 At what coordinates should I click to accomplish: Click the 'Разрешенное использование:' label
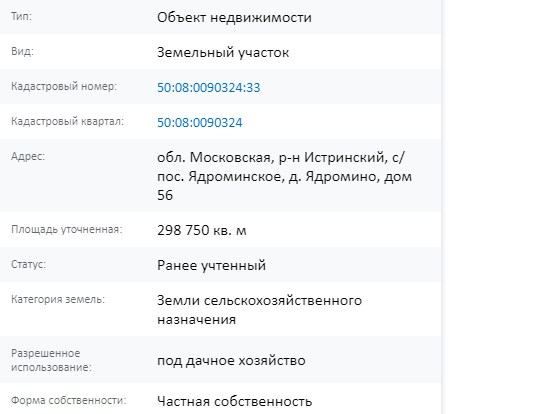coord(51,360)
